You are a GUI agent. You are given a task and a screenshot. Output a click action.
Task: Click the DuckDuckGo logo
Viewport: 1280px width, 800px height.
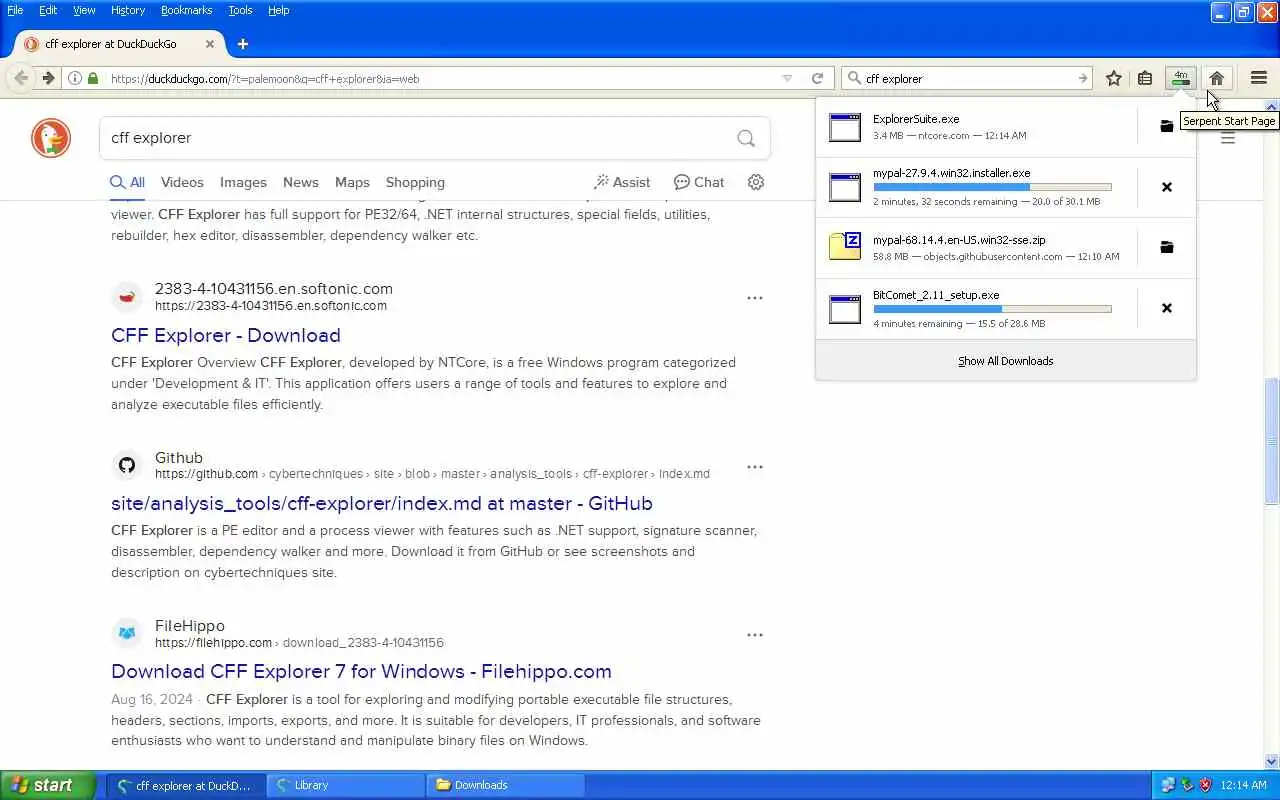51,138
